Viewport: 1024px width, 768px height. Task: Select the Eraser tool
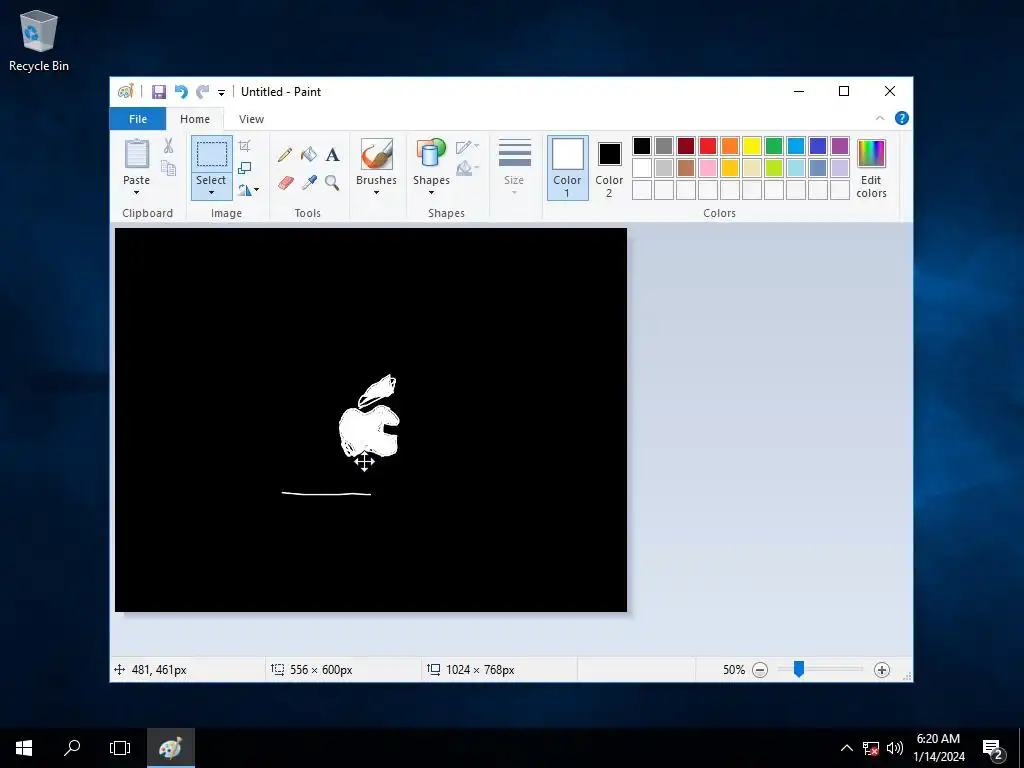tap(285, 183)
